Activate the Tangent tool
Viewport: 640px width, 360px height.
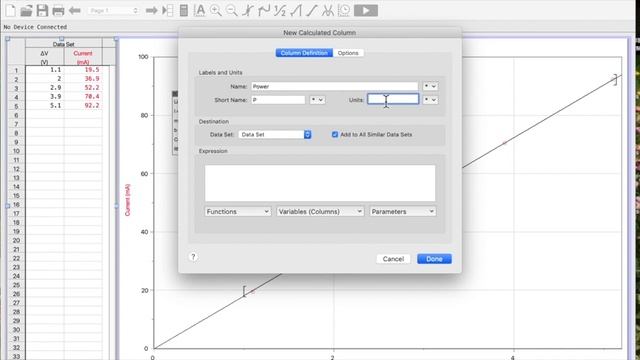coord(264,10)
